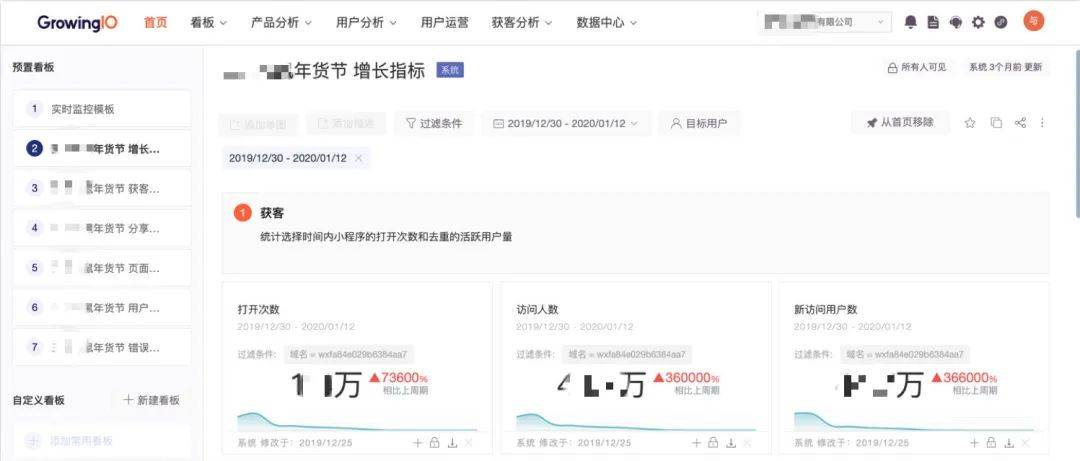Select 实时监控模板 in the dashboard list
1080x461 pixels.
pyautogui.click(x=102, y=109)
